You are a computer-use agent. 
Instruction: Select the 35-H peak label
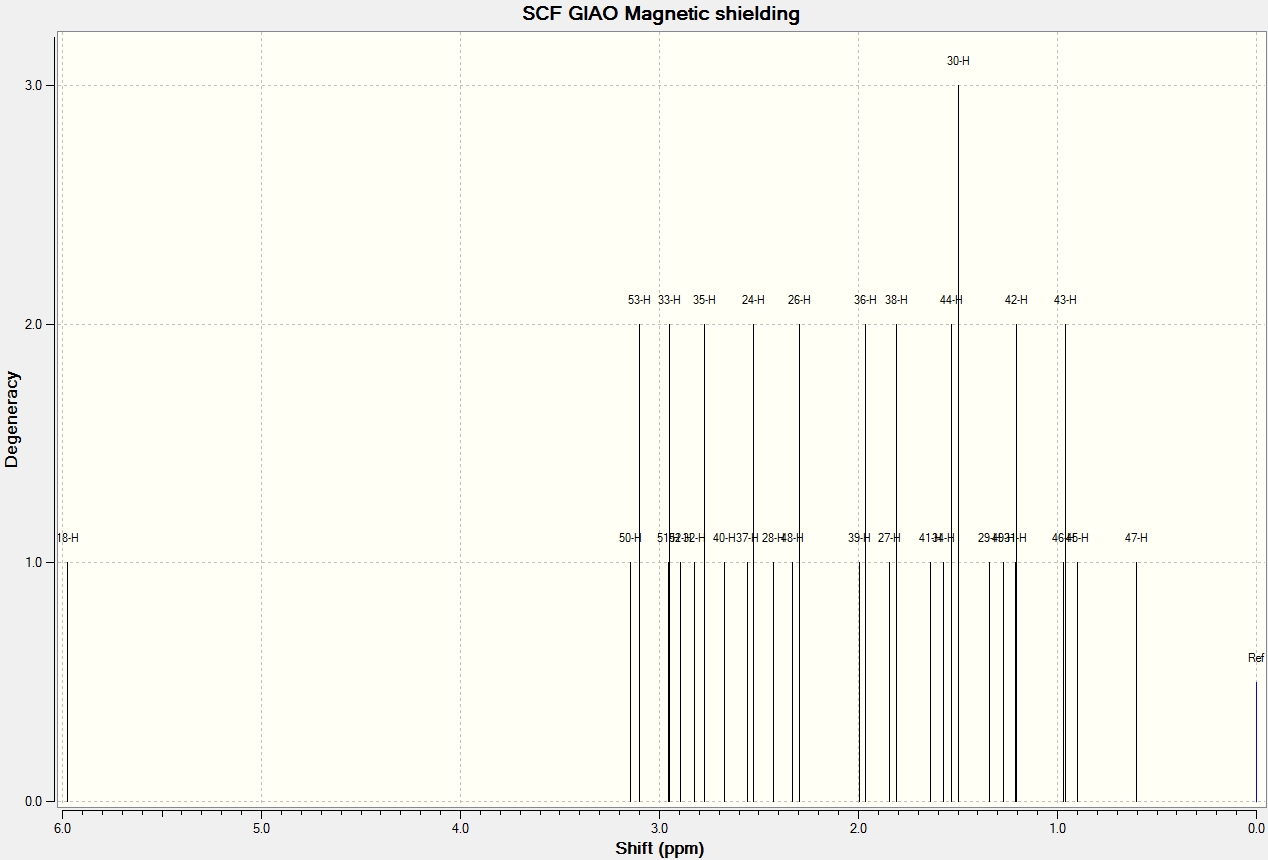tap(704, 300)
